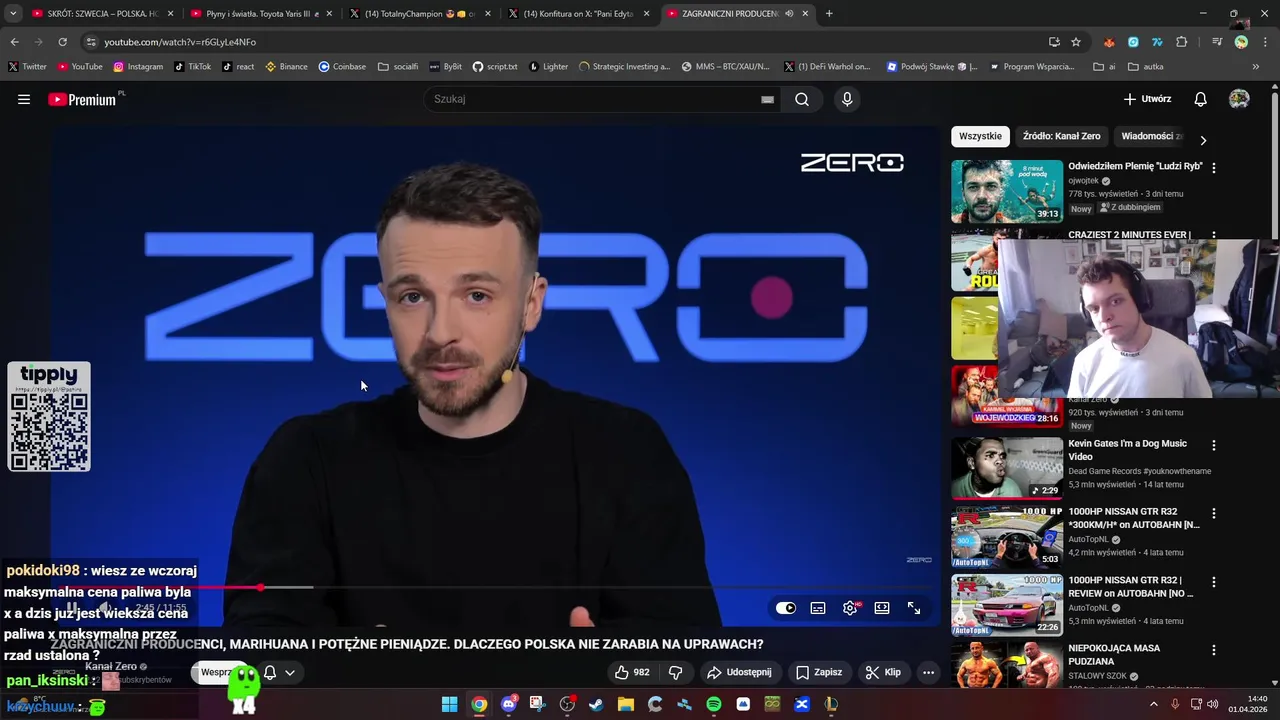Dislike the video with thumbs down
Screen dimensions: 1280x720
pos(676,672)
